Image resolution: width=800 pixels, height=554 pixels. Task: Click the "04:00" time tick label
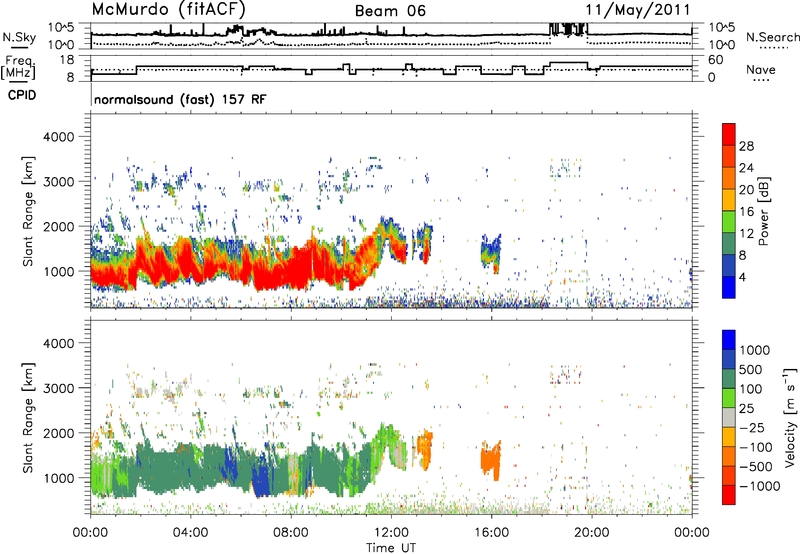[190, 533]
